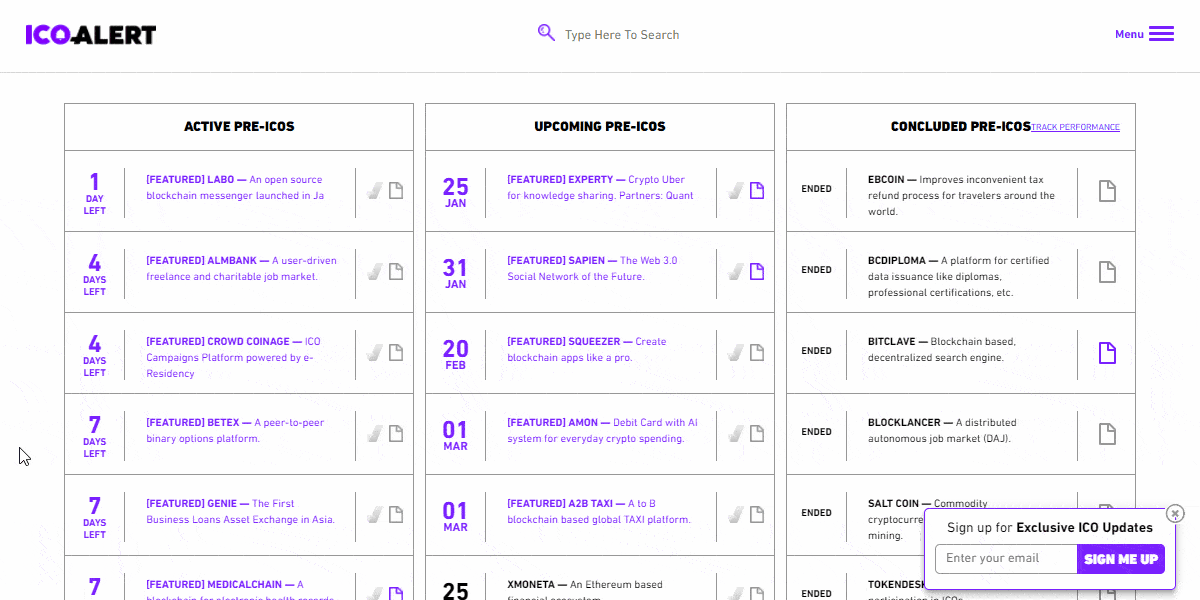Open the [FEATURED] LABO listing

[235, 188]
